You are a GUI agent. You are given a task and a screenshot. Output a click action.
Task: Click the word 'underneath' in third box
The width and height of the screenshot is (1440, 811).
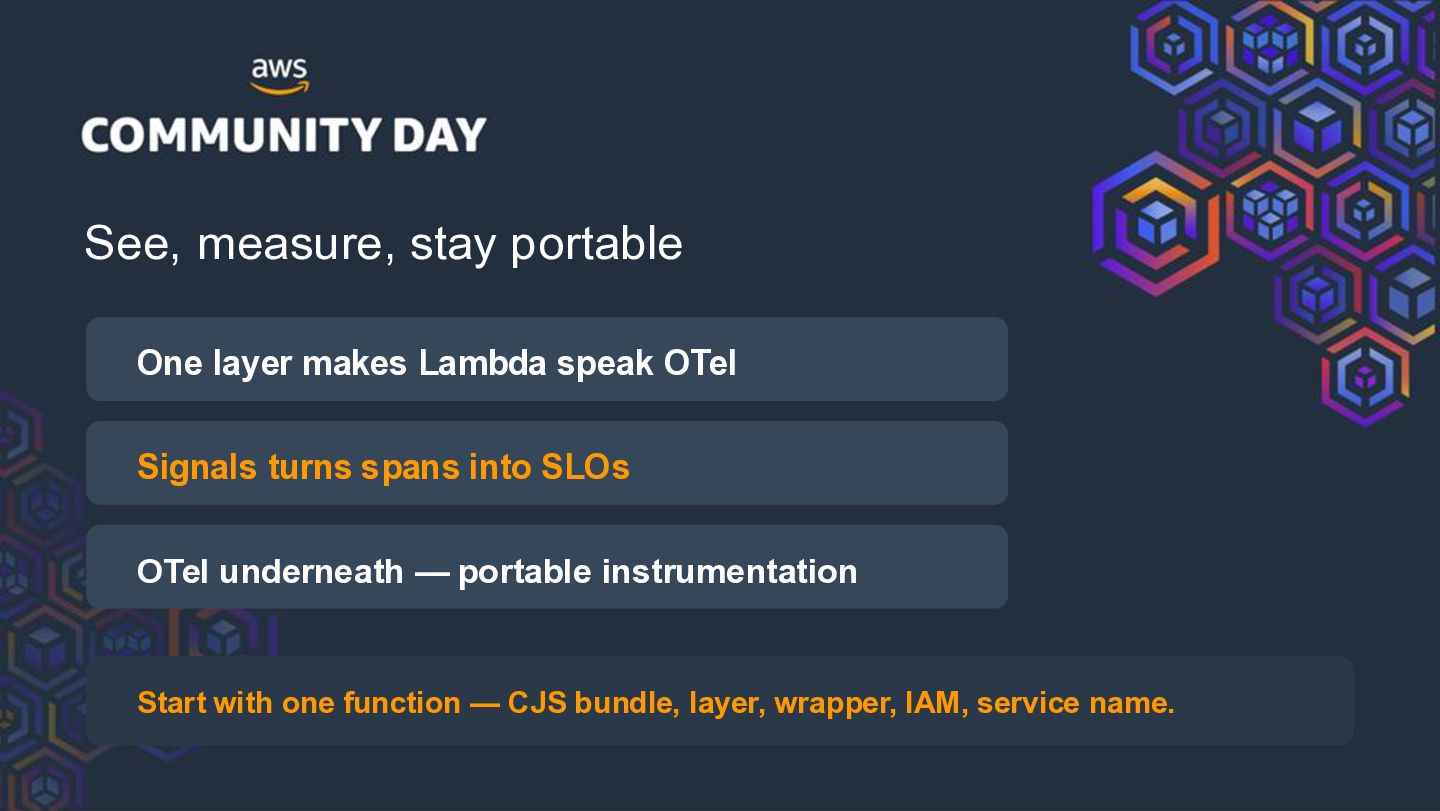point(311,571)
